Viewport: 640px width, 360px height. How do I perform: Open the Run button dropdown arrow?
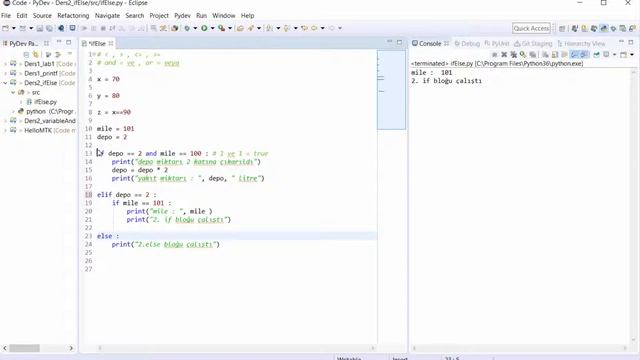212,28
